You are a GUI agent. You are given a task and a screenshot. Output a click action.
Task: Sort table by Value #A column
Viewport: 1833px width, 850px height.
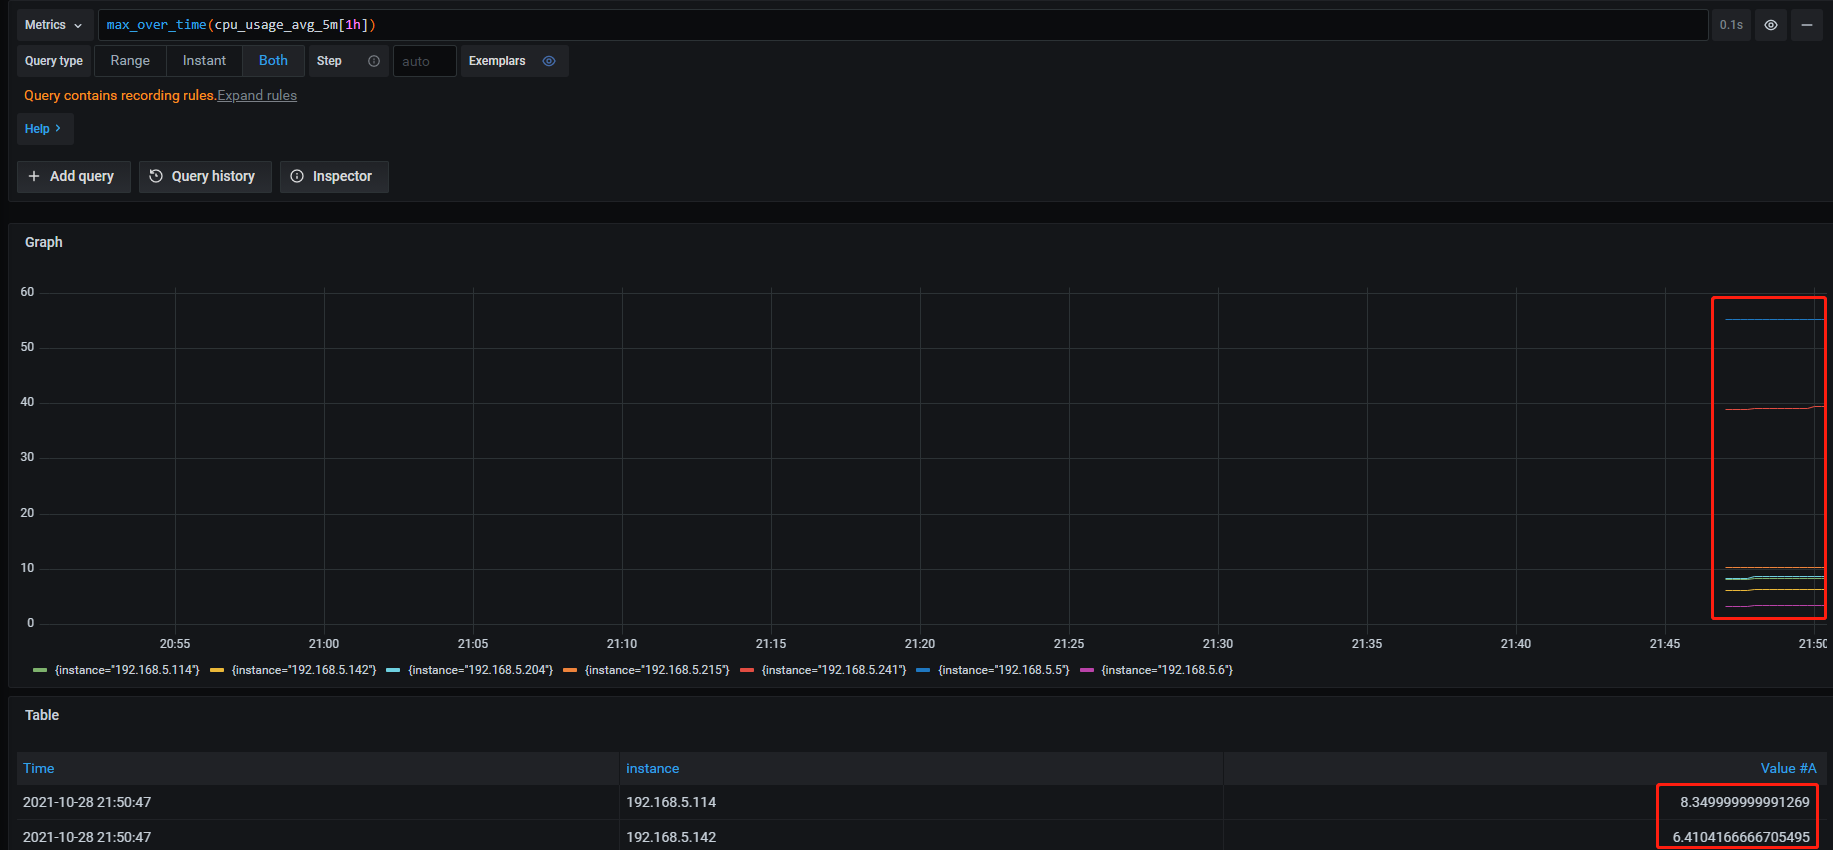click(1787, 768)
